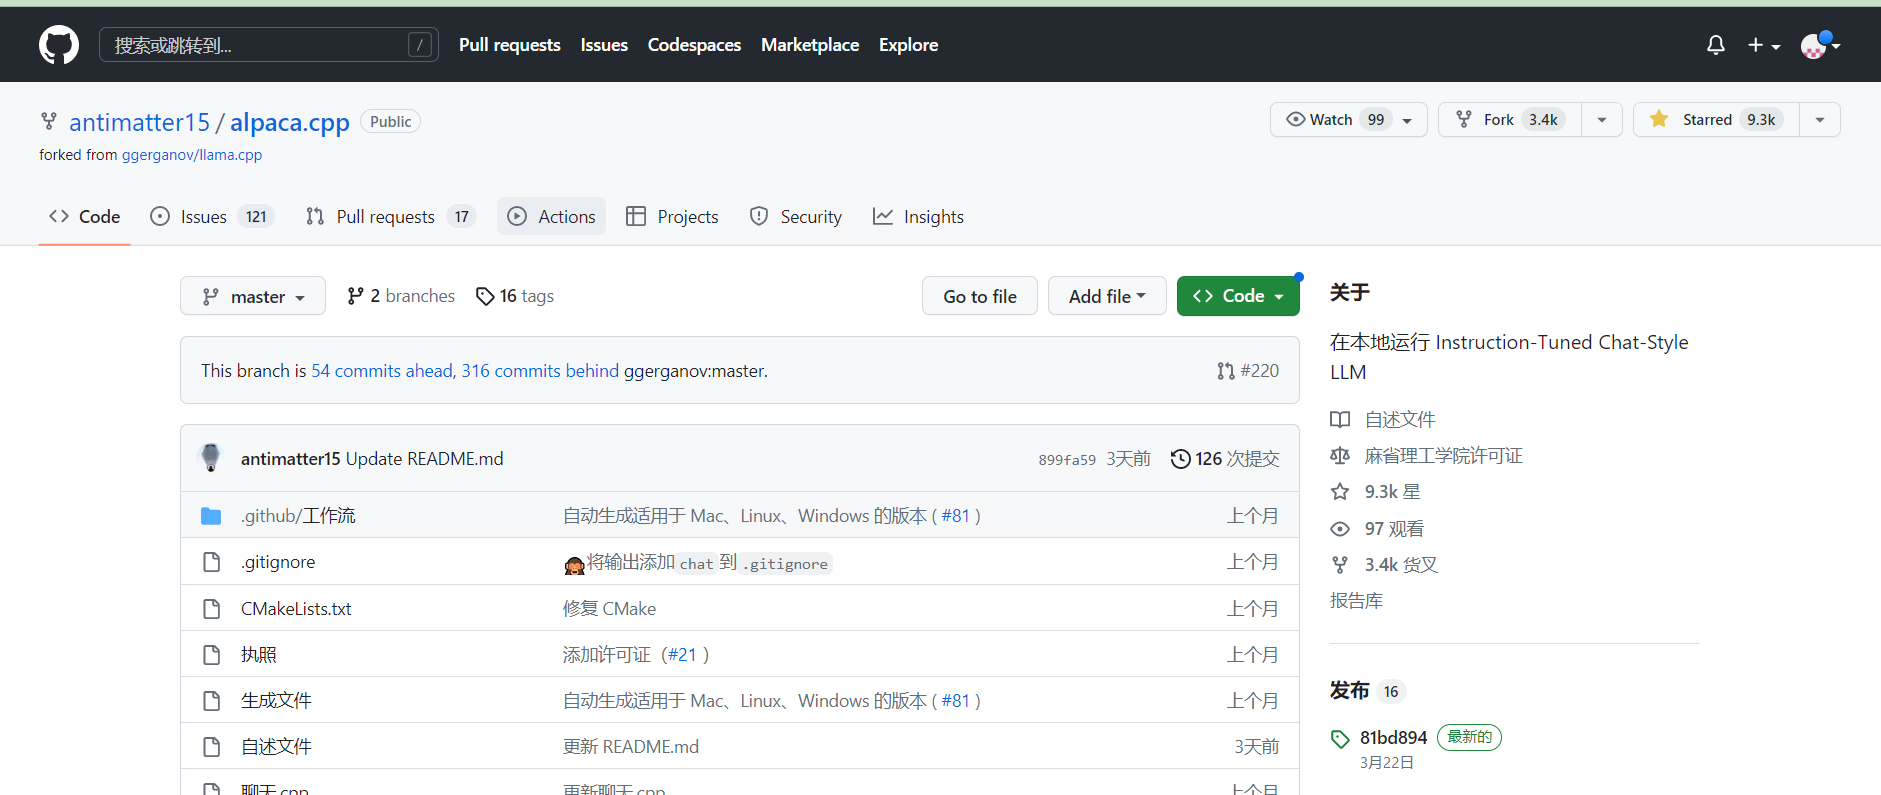Image resolution: width=1881 pixels, height=795 pixels.
Task: Switch to the Actions tab
Action: [x=551, y=217]
